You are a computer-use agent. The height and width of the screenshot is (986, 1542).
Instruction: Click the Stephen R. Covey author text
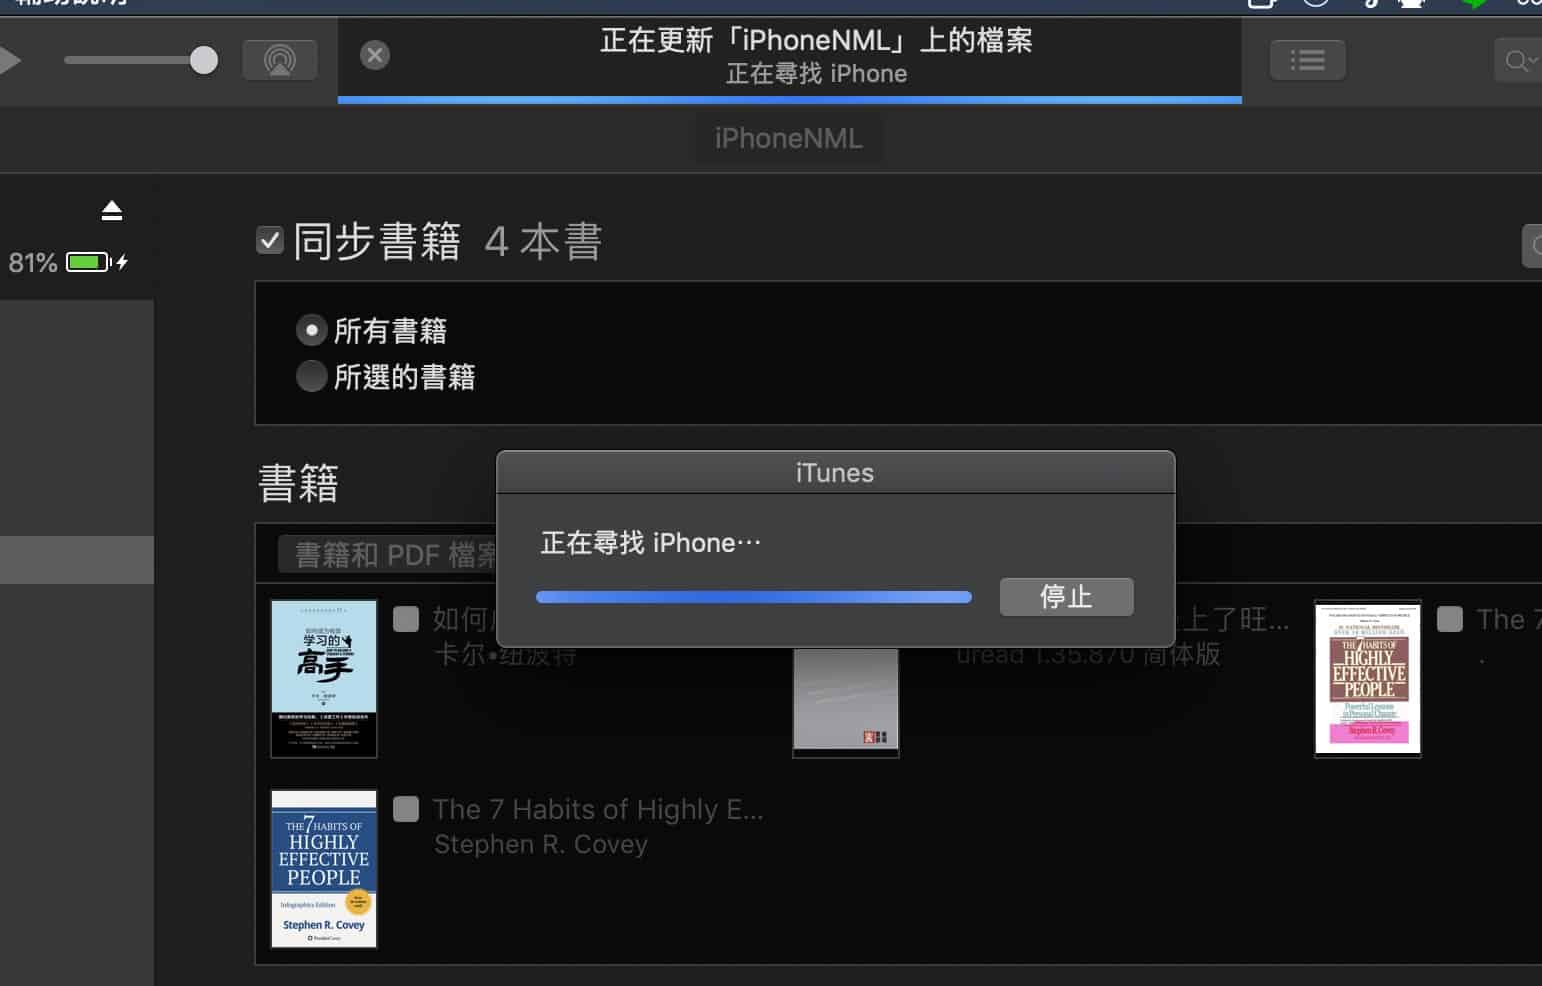coord(541,844)
